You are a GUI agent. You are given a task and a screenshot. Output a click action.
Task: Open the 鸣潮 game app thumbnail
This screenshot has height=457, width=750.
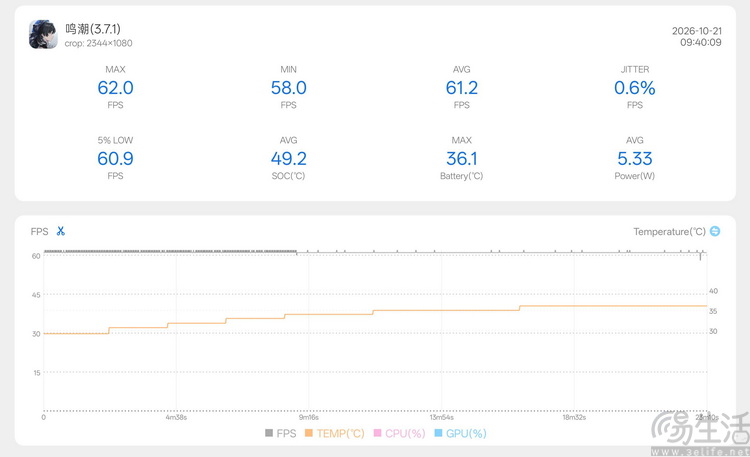pyautogui.click(x=44, y=34)
